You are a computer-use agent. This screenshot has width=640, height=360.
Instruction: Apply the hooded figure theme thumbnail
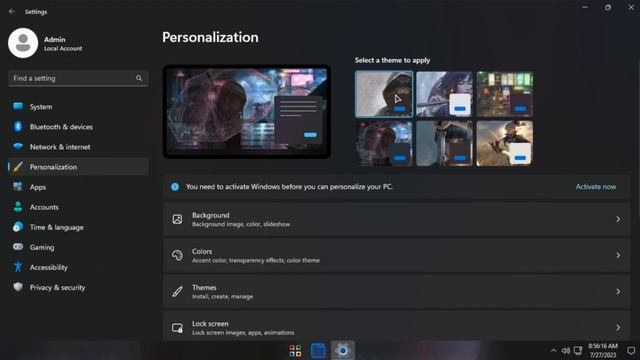(384, 94)
